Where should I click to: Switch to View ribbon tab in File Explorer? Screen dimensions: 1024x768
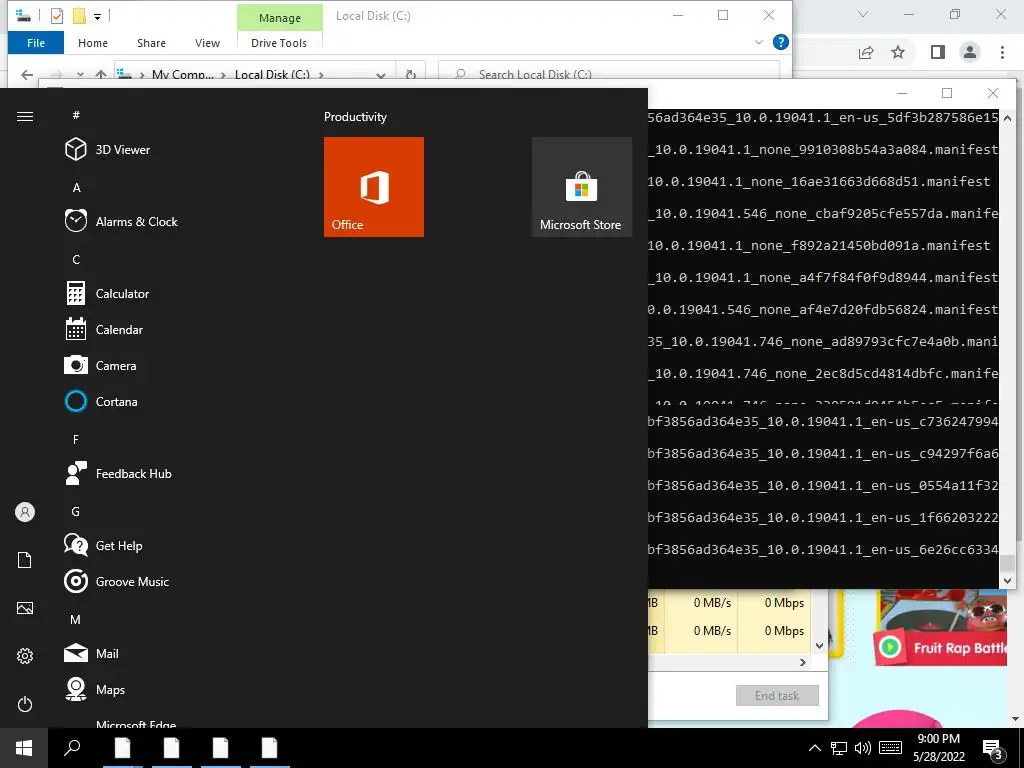click(207, 43)
